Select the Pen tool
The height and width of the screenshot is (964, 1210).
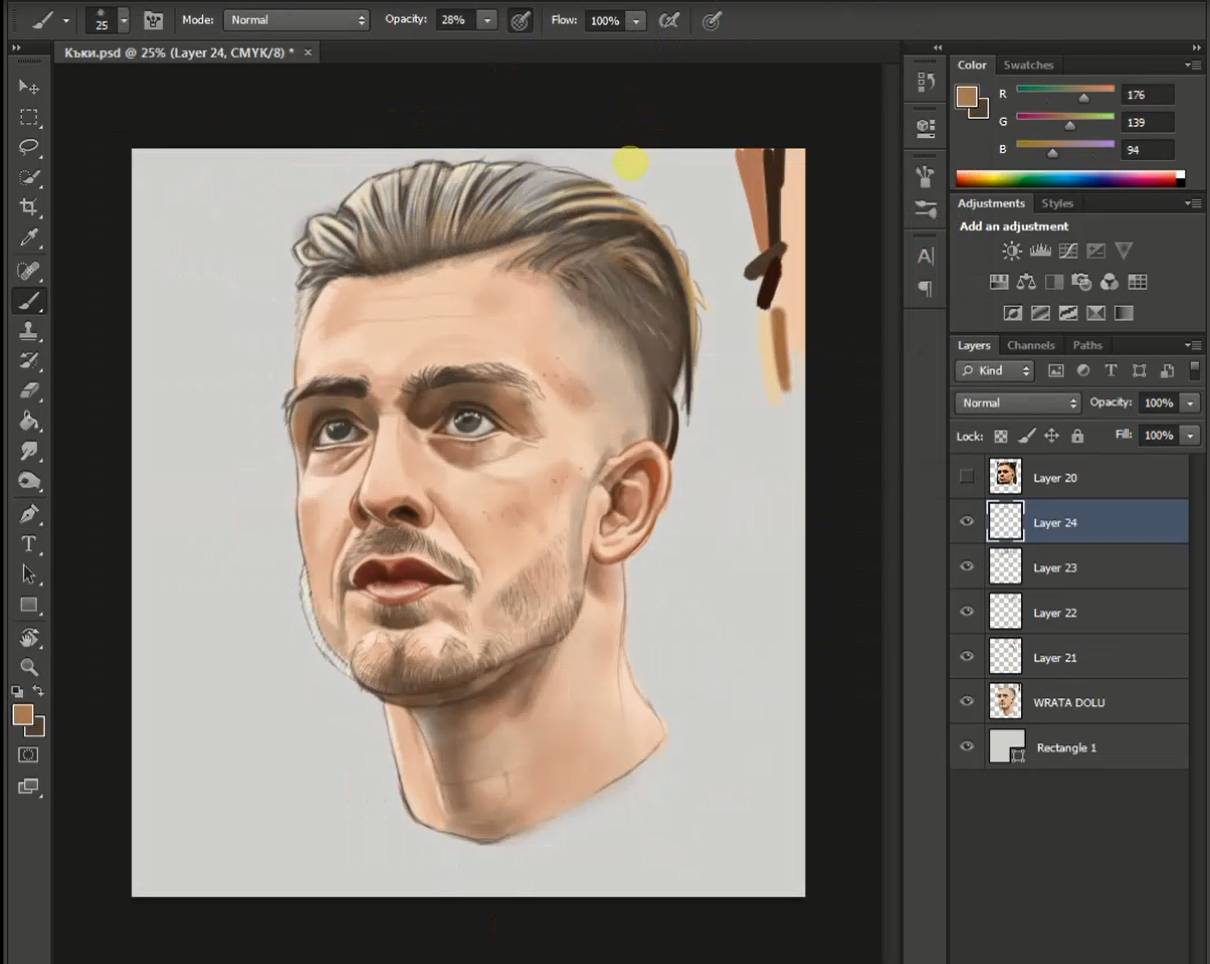pyautogui.click(x=29, y=514)
